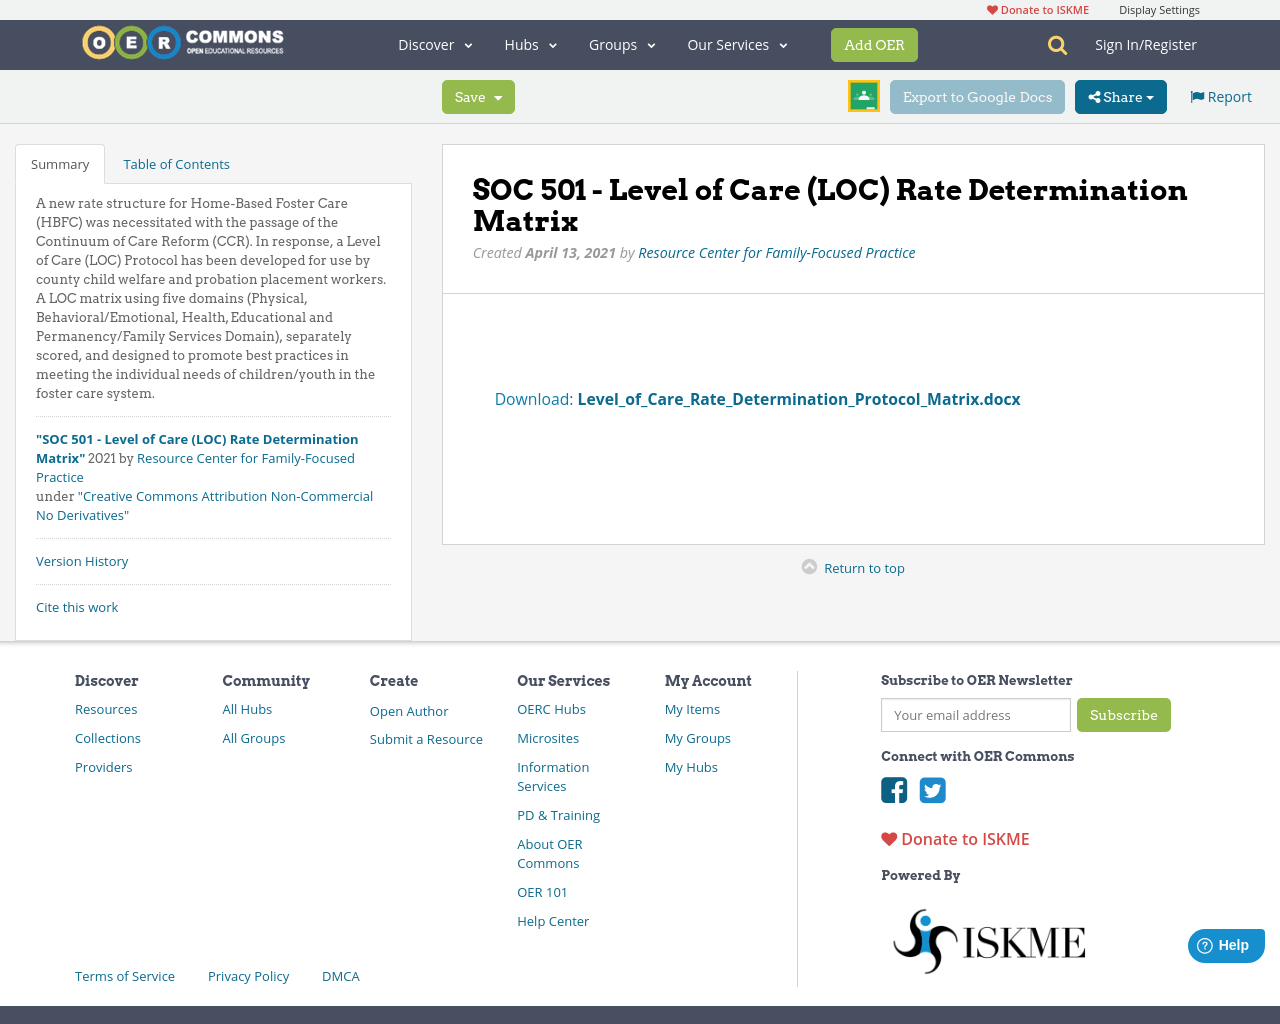The height and width of the screenshot is (1024, 1280).
Task: Click Donate to ISKME in top bar
Action: 1038,10
